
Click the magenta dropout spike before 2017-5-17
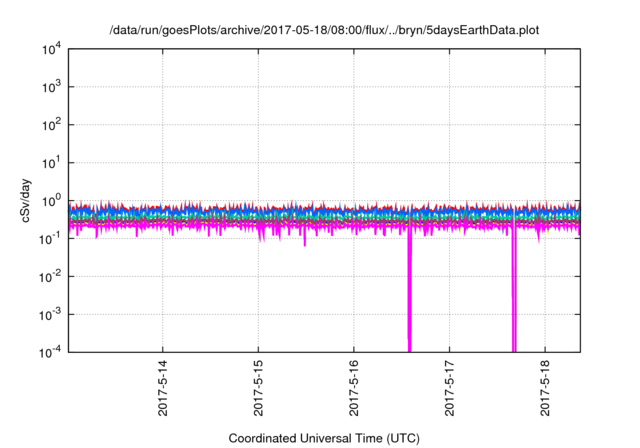[410, 290]
